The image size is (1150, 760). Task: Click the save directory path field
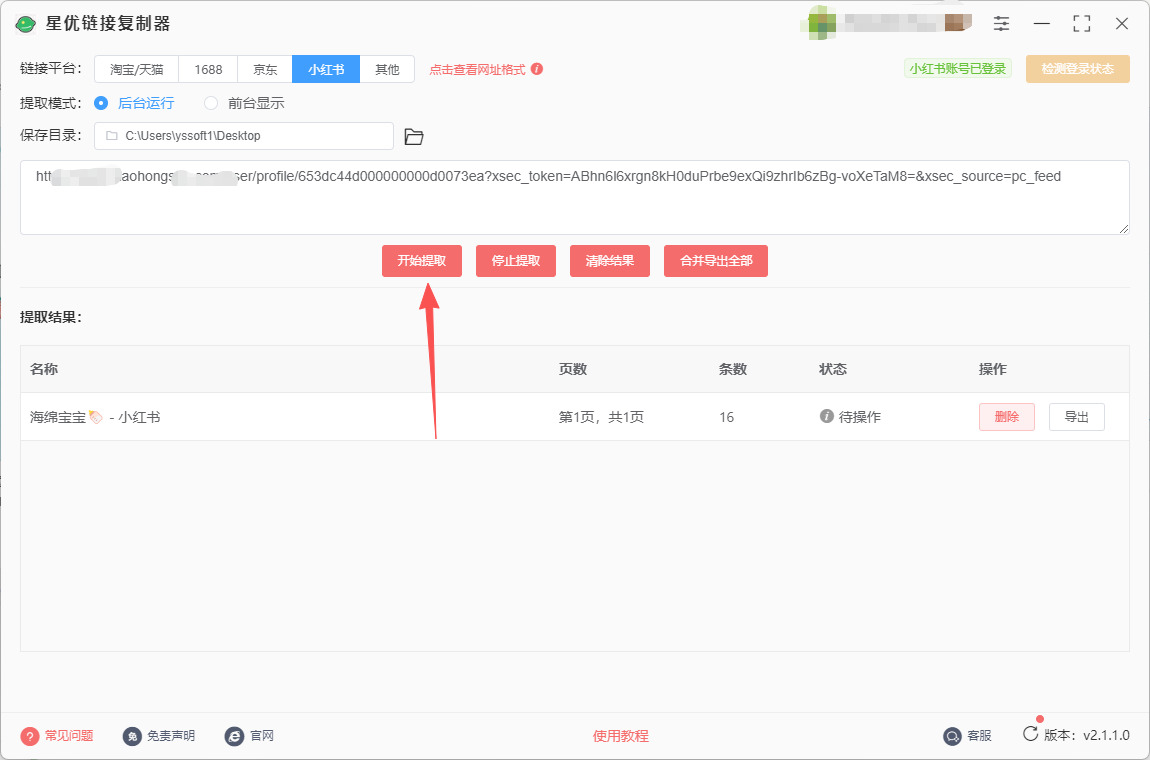tap(243, 136)
